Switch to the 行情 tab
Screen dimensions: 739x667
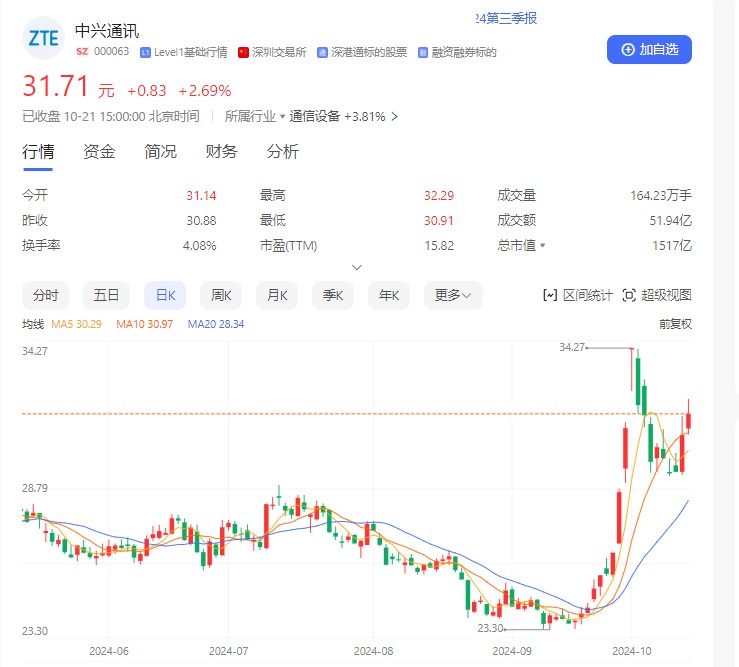click(x=38, y=152)
